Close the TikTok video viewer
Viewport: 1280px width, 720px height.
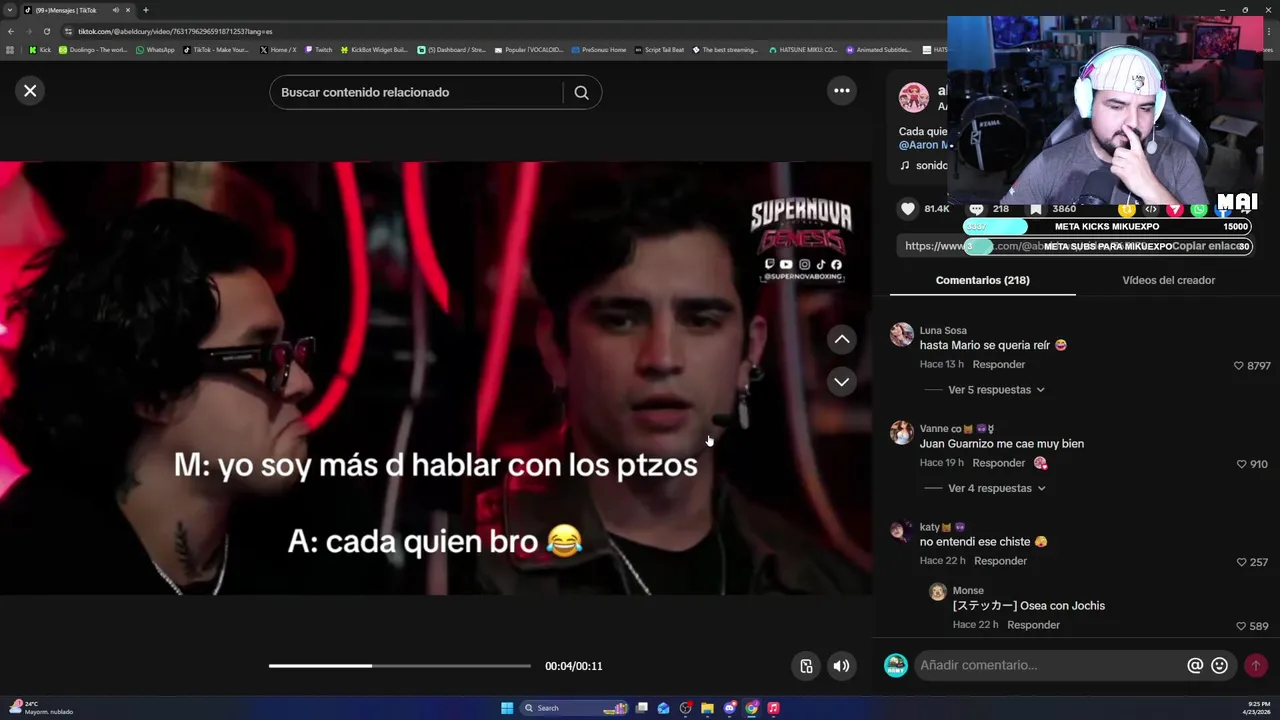[x=30, y=91]
